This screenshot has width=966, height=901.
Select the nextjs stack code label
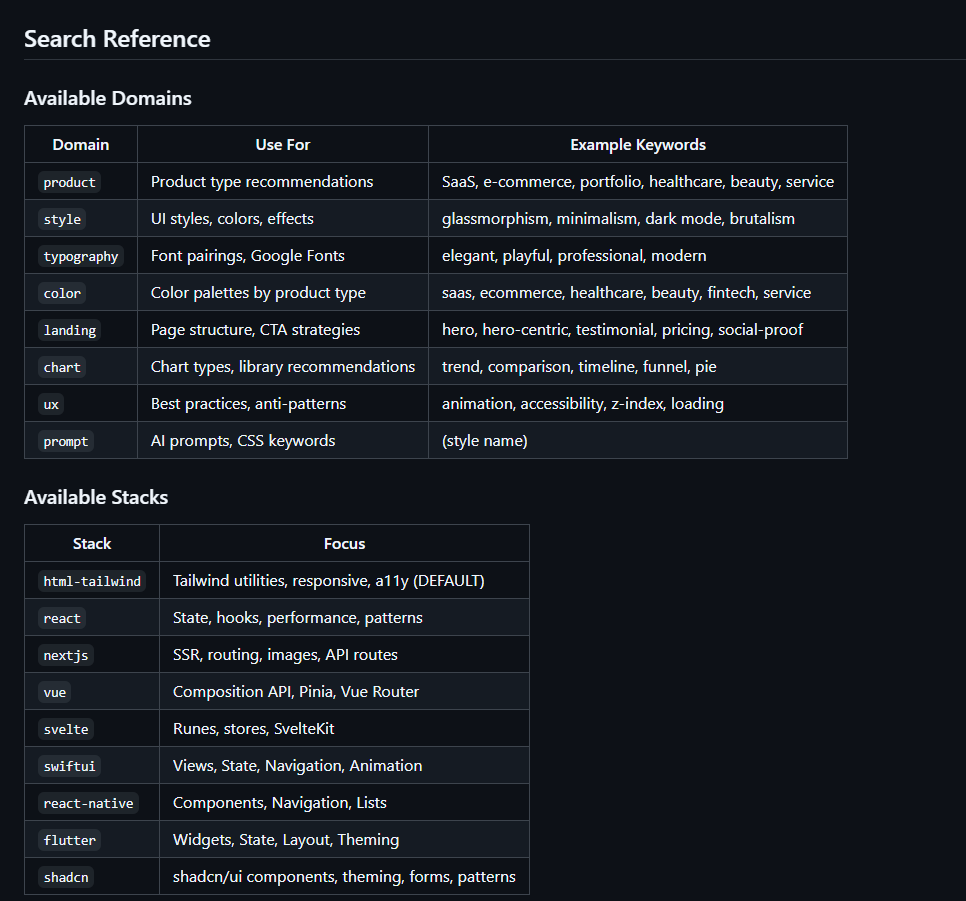66,655
